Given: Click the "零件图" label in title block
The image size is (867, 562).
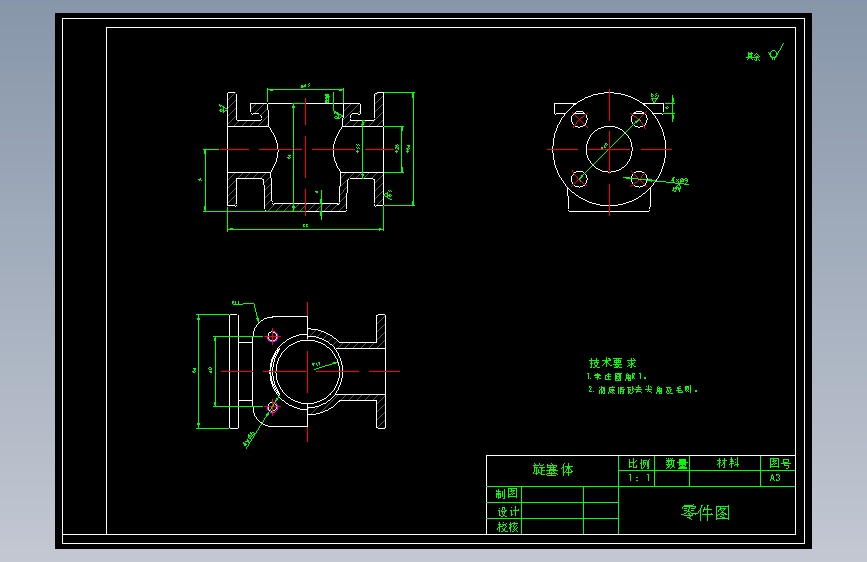Looking at the screenshot, I should click(x=705, y=513).
